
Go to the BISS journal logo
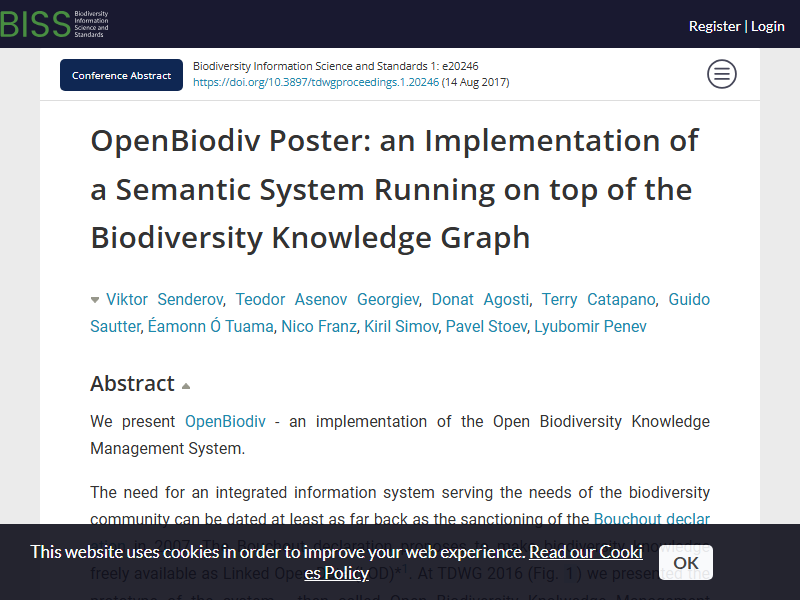tap(54, 24)
